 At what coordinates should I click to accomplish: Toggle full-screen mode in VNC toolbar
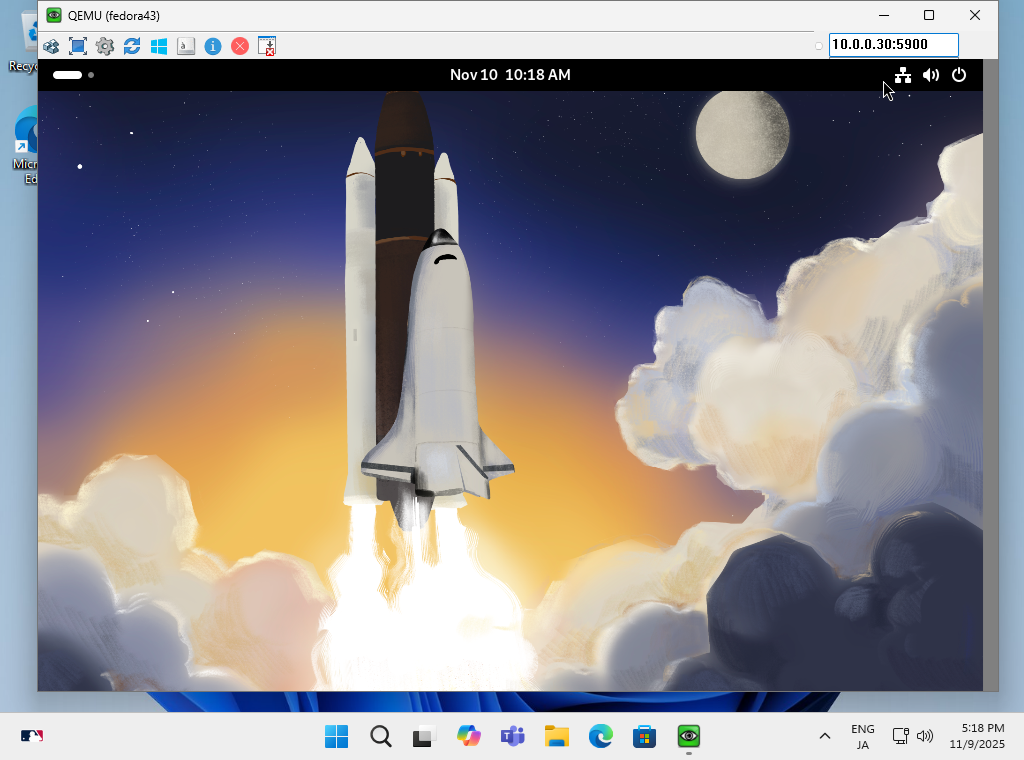pyautogui.click(x=78, y=46)
